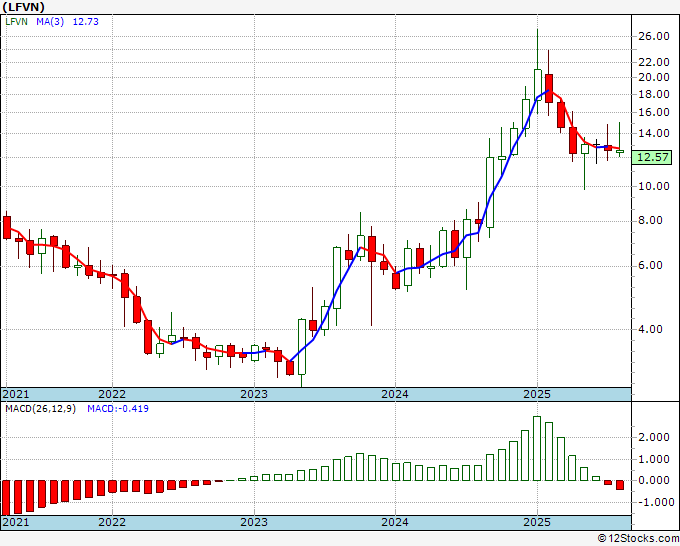Image resolution: width=680 pixels, height=546 pixels.
Task: Click 2022 on the price chart timeline
Action: pos(112,394)
